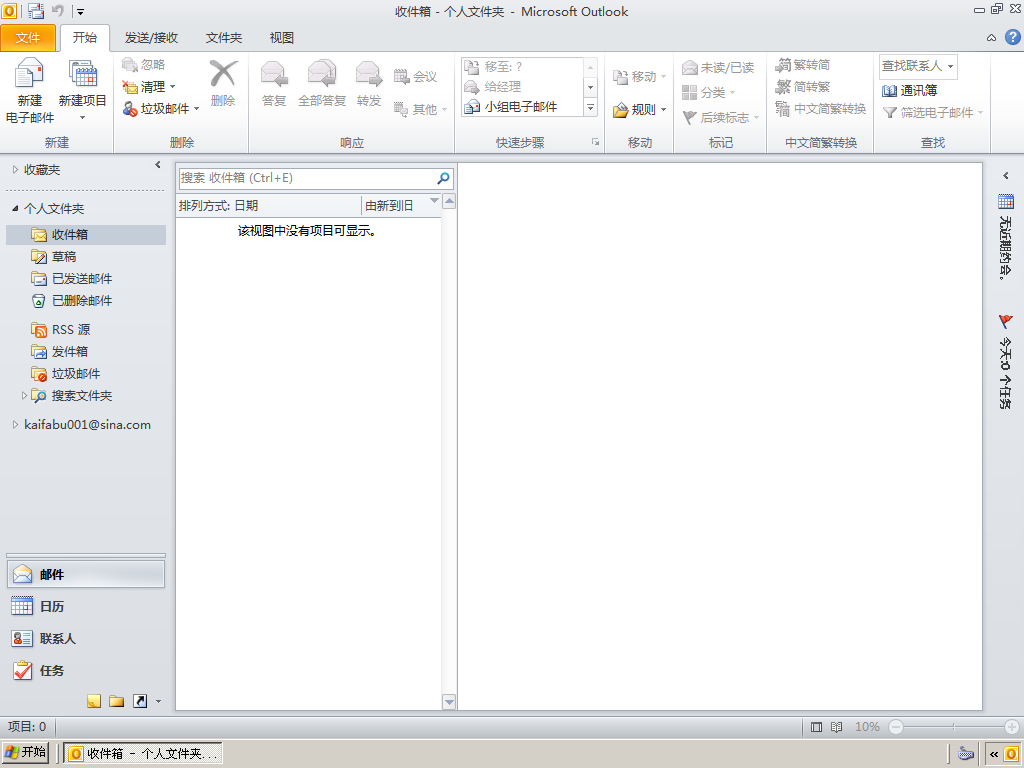Open the 垃圾邮件 folder in tree
Screen dimensions: 1024x768
tap(76, 374)
